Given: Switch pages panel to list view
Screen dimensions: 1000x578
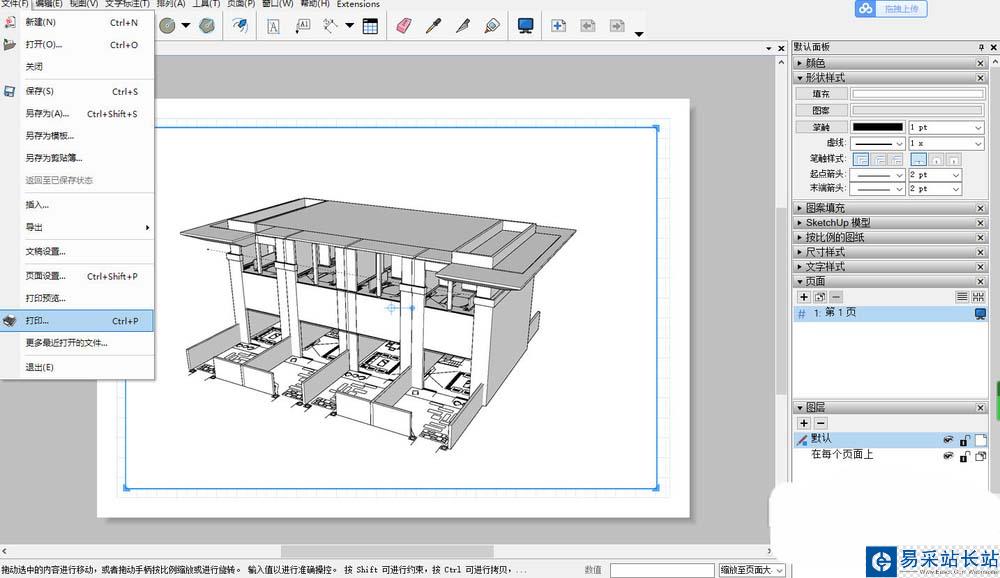Looking at the screenshot, I should pos(962,297).
